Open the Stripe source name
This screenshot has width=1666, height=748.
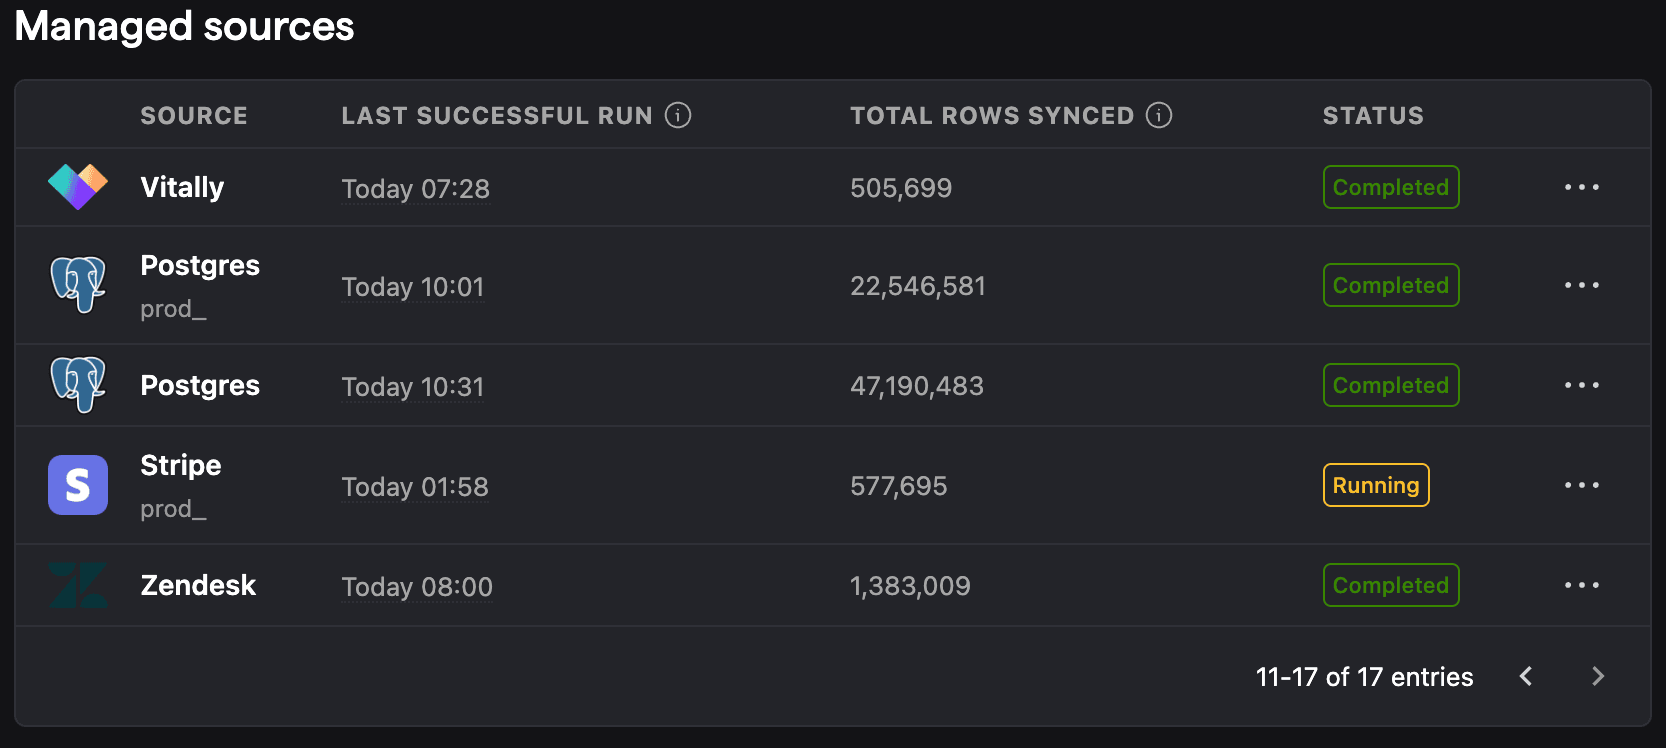[181, 465]
